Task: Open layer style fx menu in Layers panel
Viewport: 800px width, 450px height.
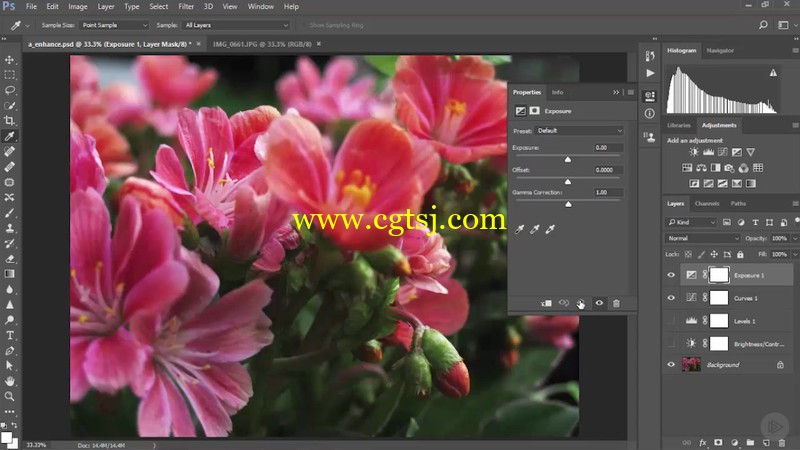Action: [x=703, y=442]
